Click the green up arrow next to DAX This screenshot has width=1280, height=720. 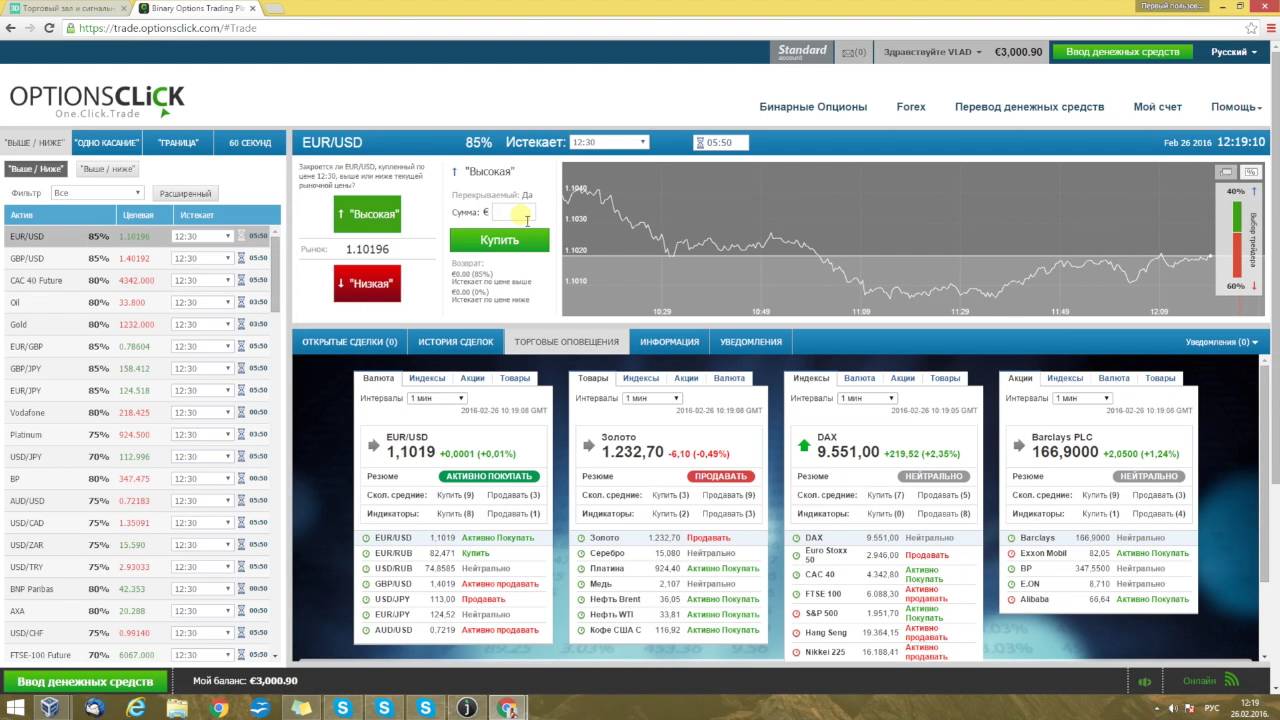pos(803,445)
